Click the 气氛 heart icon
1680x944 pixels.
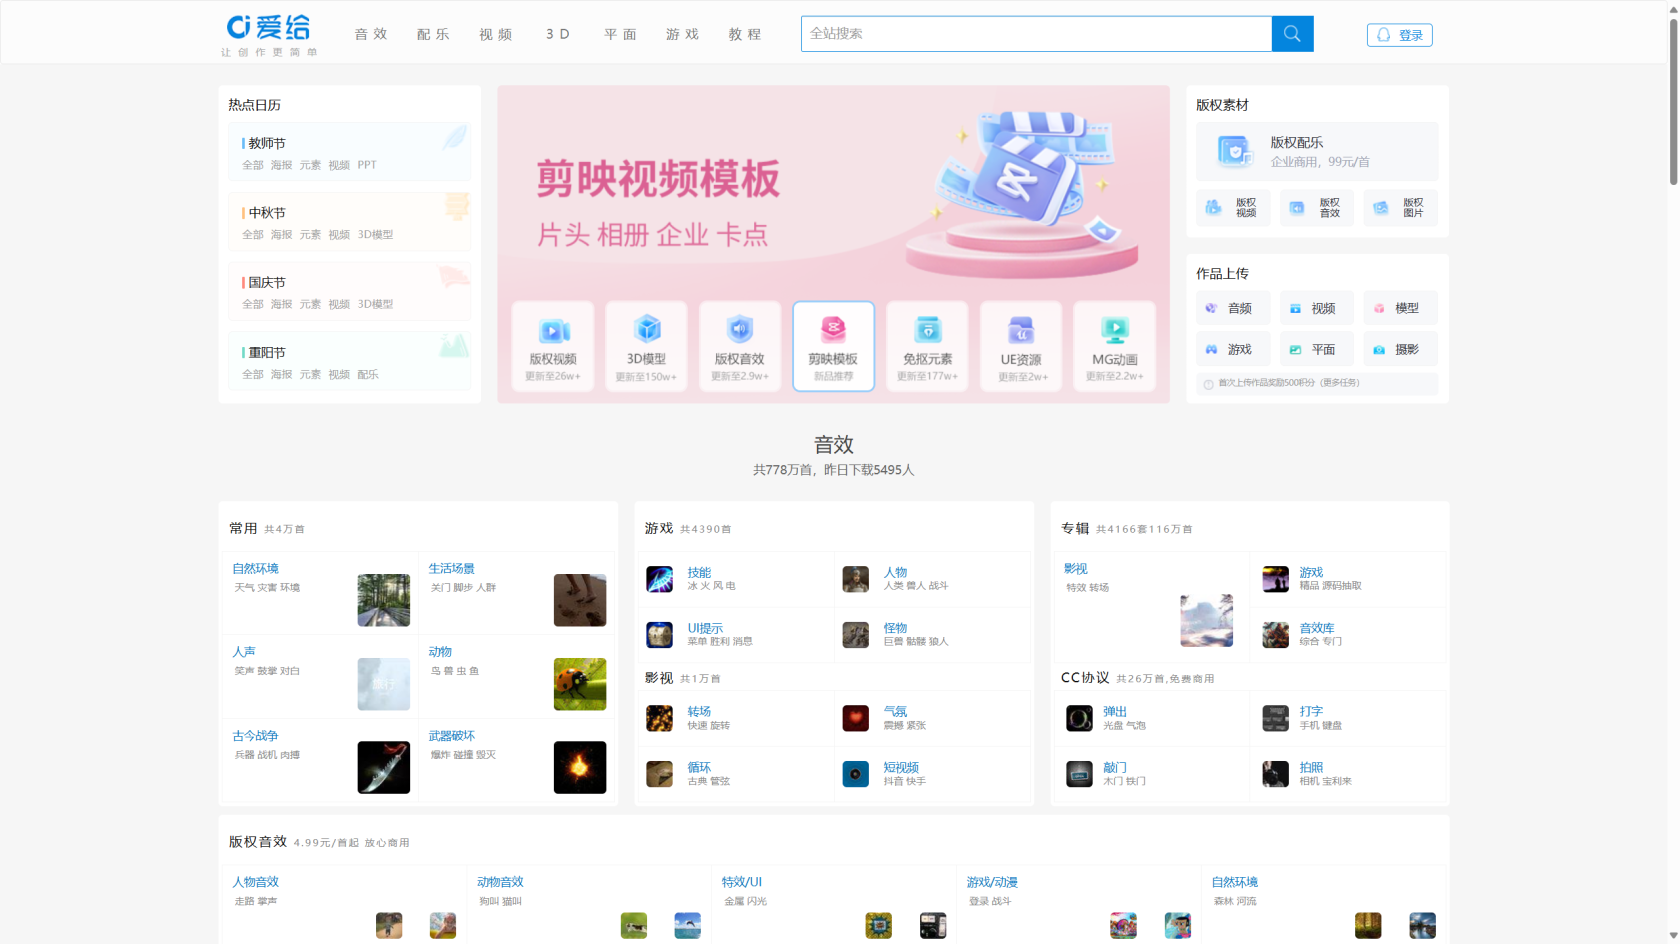(855, 718)
